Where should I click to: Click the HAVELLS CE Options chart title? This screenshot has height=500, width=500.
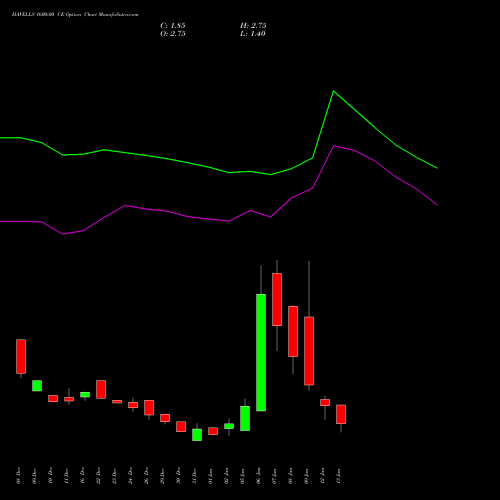point(75,14)
